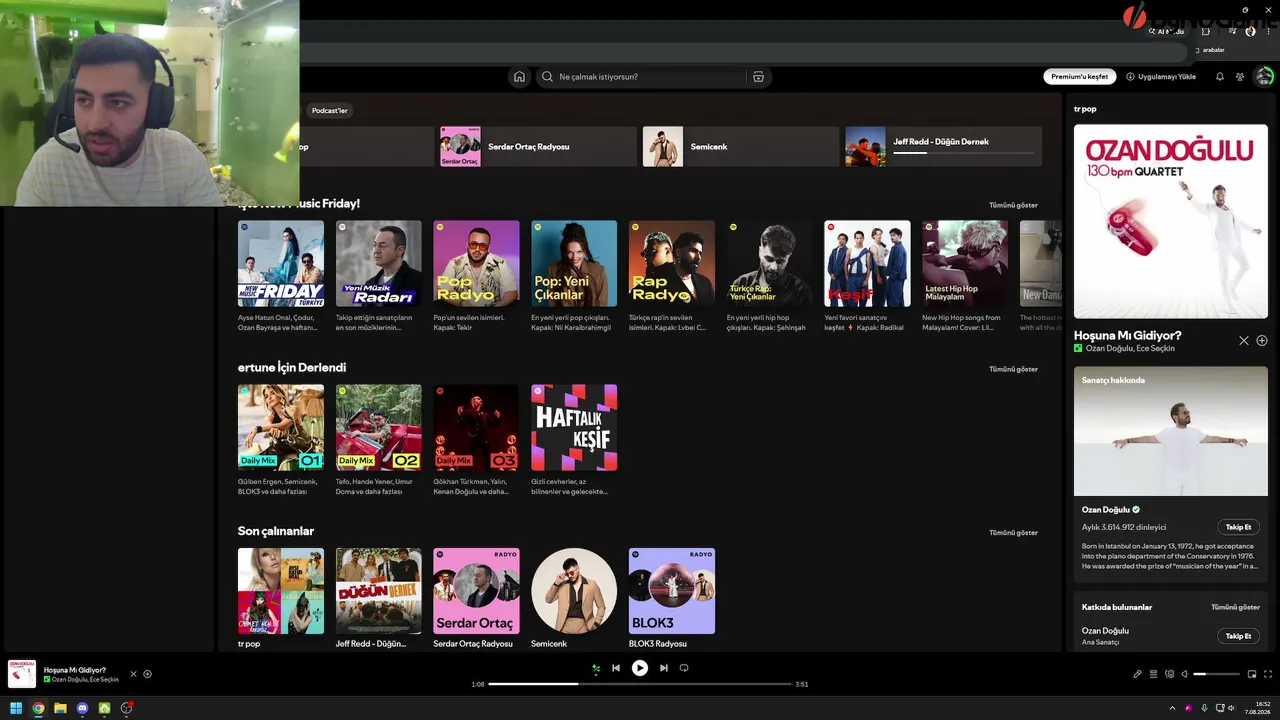
Task: Open the Serdar Ortaç Radyosu shortcut tile
Action: tap(538, 146)
